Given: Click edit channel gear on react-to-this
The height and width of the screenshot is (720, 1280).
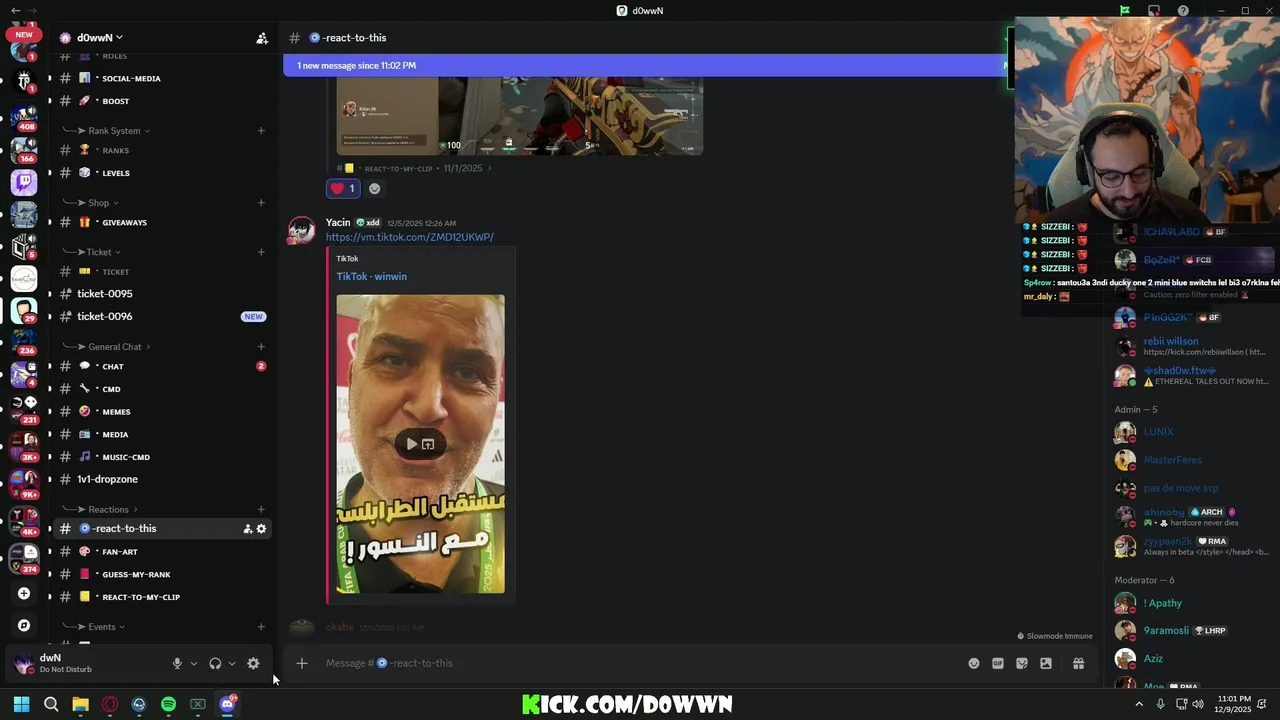Looking at the screenshot, I should (262, 529).
